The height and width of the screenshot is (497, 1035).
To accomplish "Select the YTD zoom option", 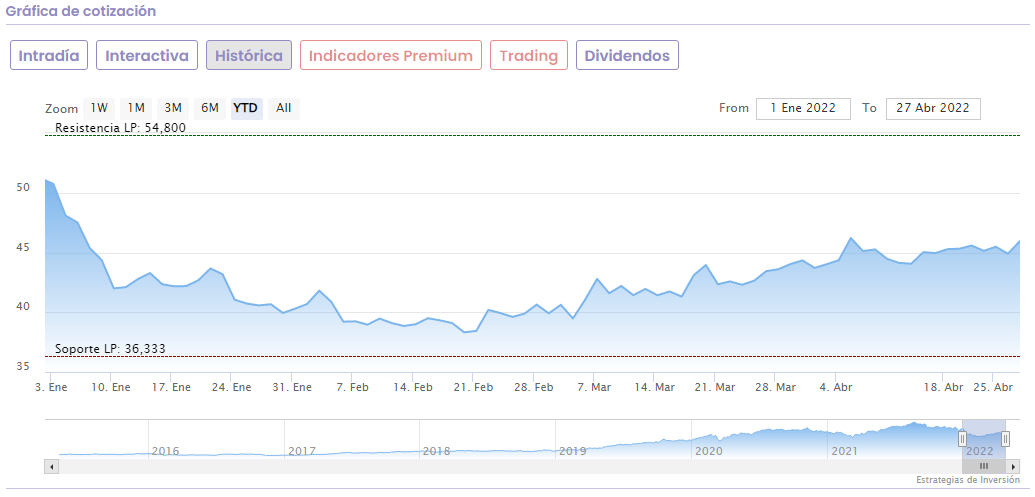I will [x=245, y=108].
